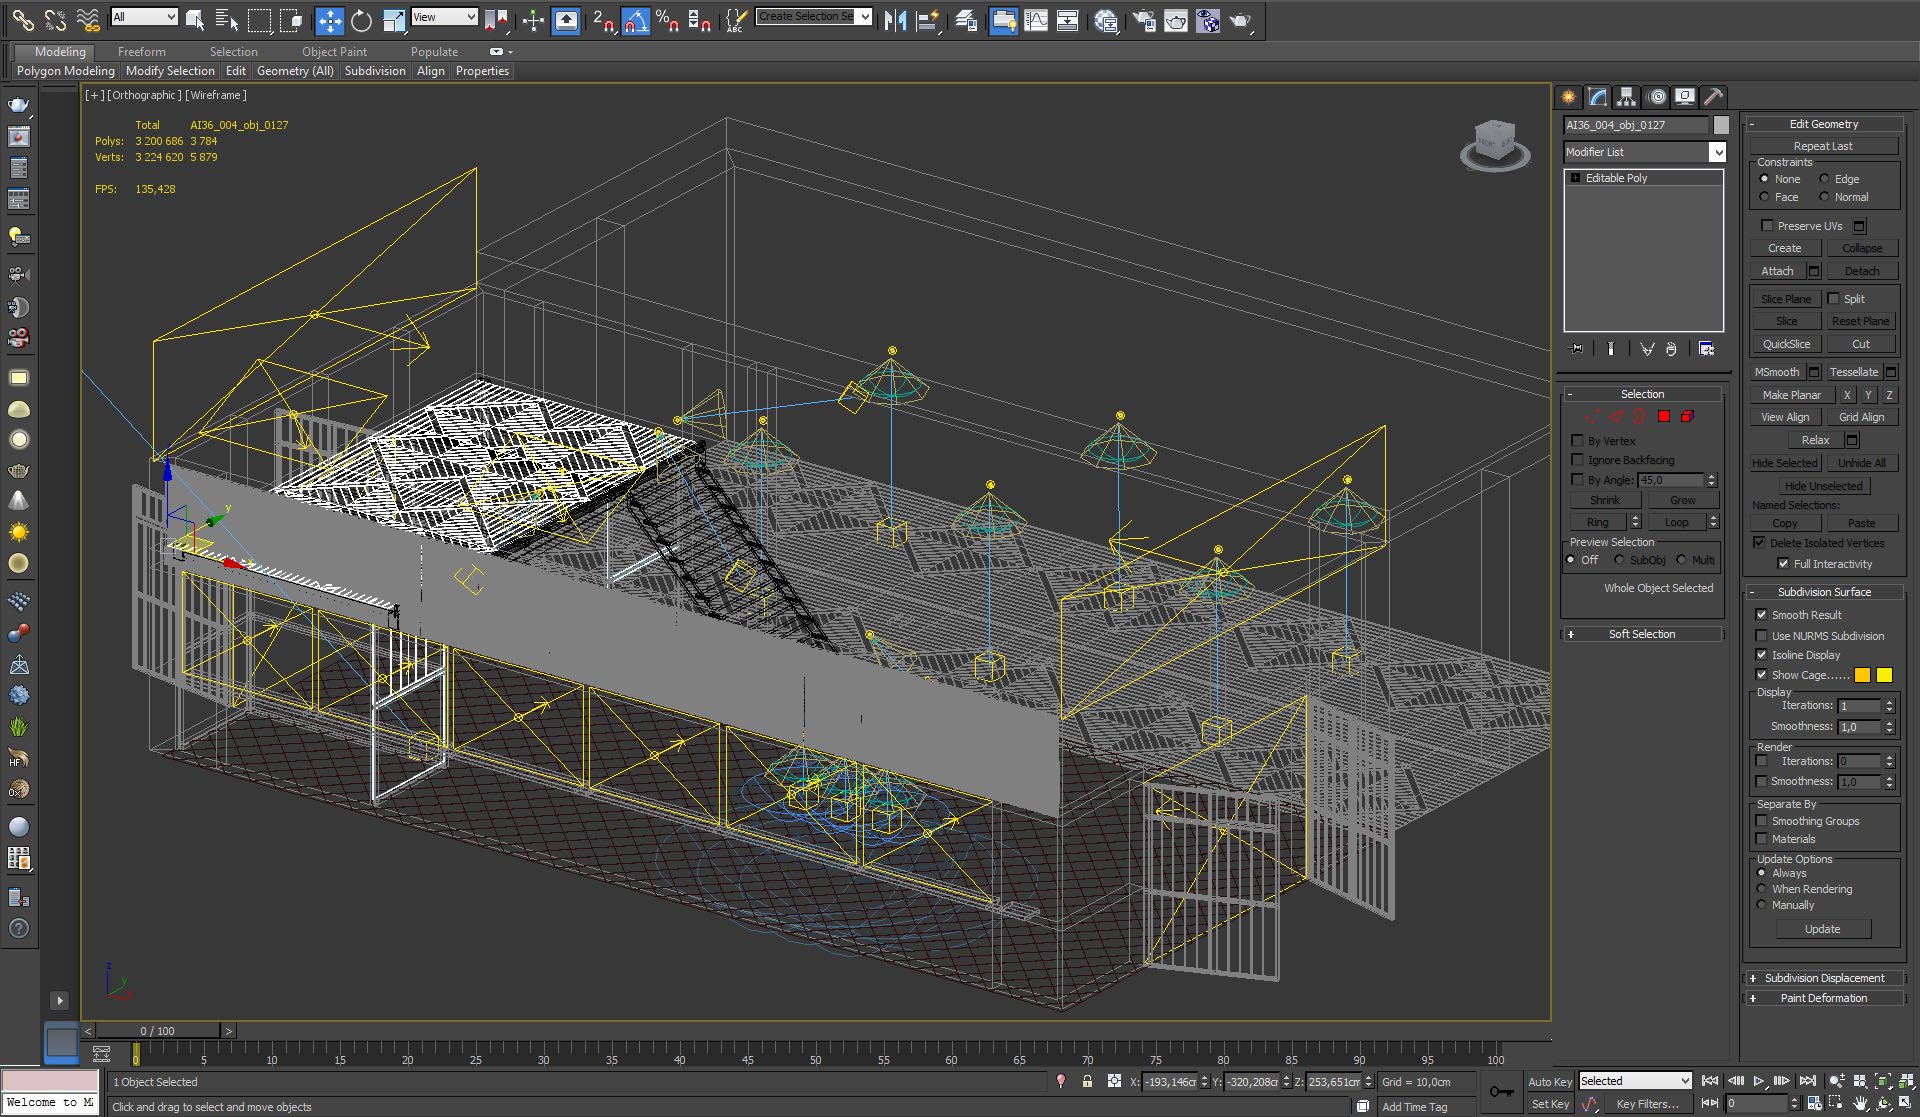Switch to the Hierarchy command panel
1920x1117 pixels.
point(1627,97)
